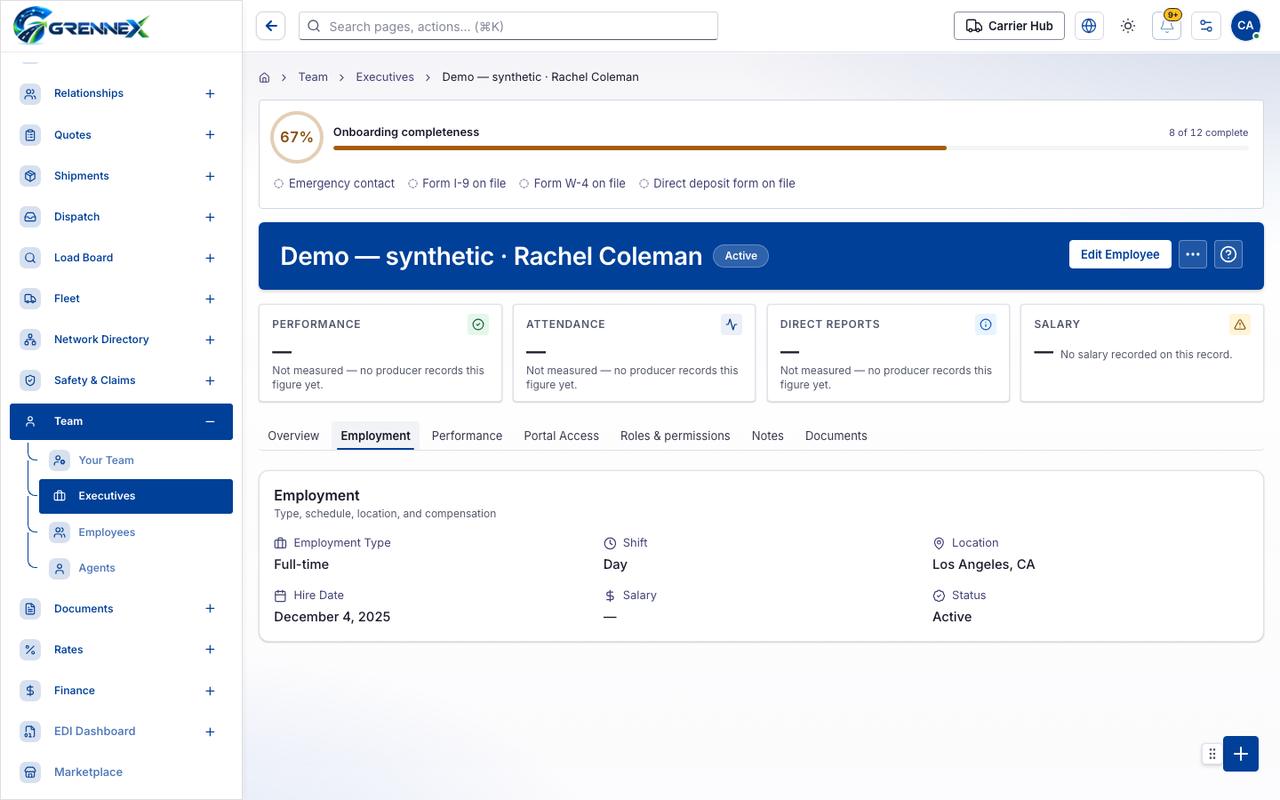The height and width of the screenshot is (800, 1280).
Task: Select Agents in sidebar
Action: (136, 568)
